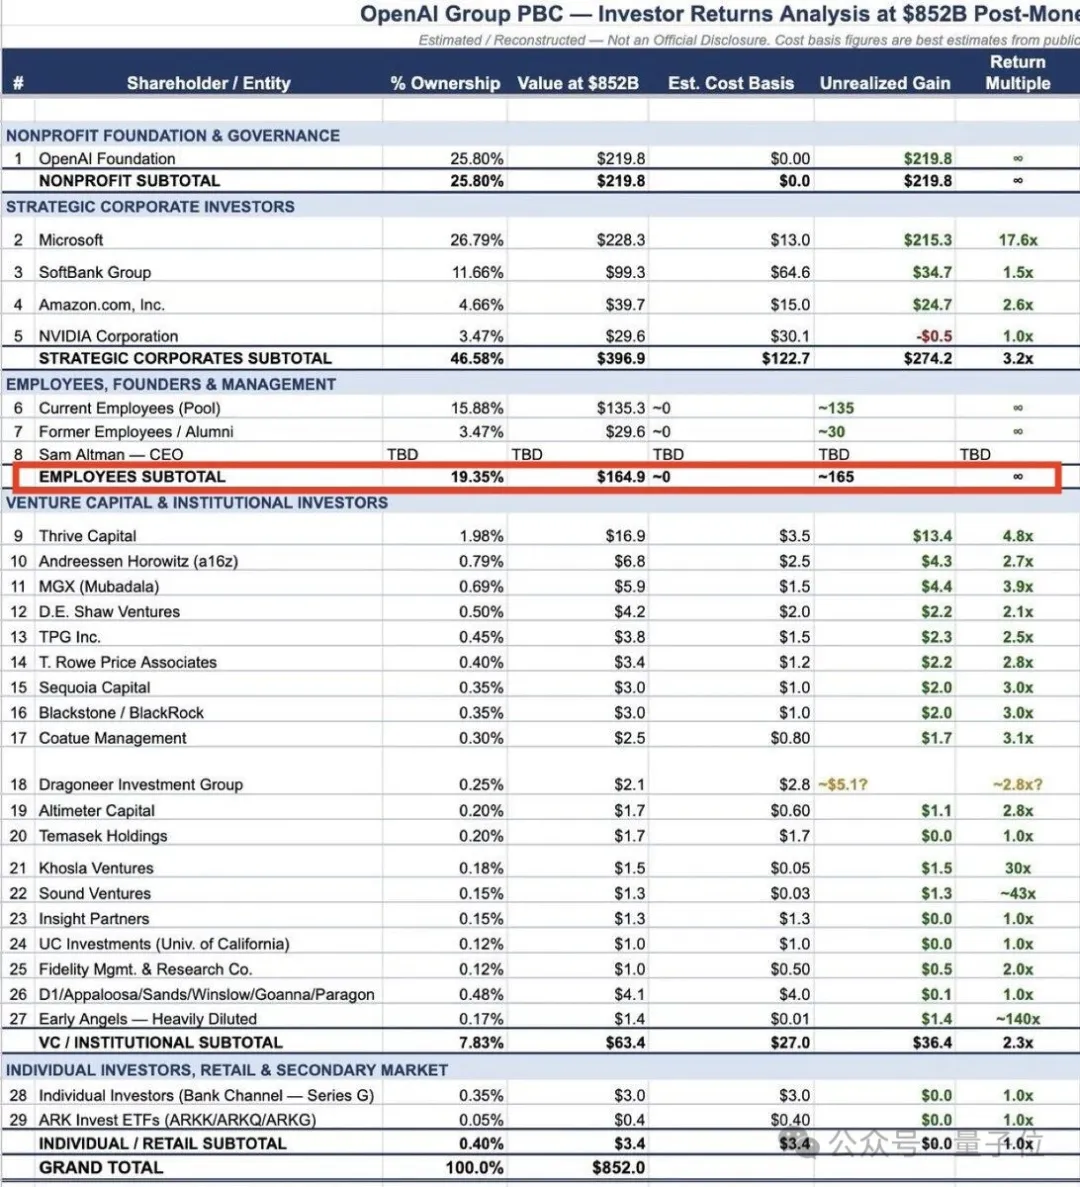Select the "INDIVIDUAL / RETAIL SUBTOTAL" label
The width and height of the screenshot is (1080, 1187).
point(162,1144)
